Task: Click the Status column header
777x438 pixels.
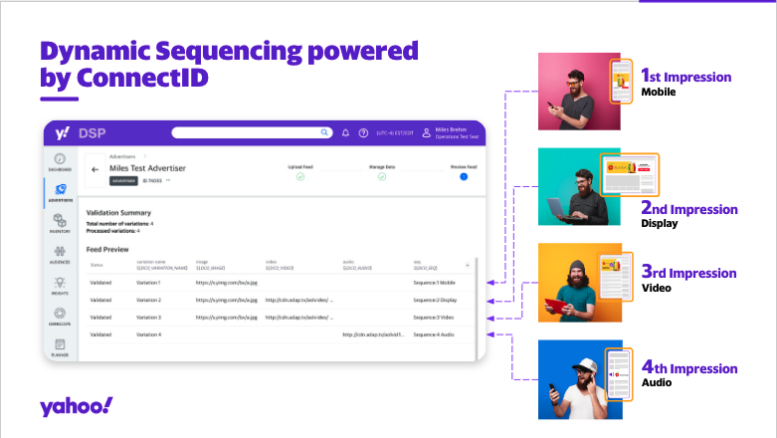Action: coord(97,265)
